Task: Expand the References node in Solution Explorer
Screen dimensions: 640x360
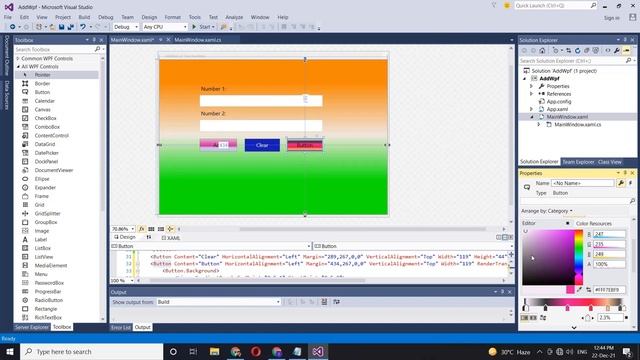Action: (531, 94)
